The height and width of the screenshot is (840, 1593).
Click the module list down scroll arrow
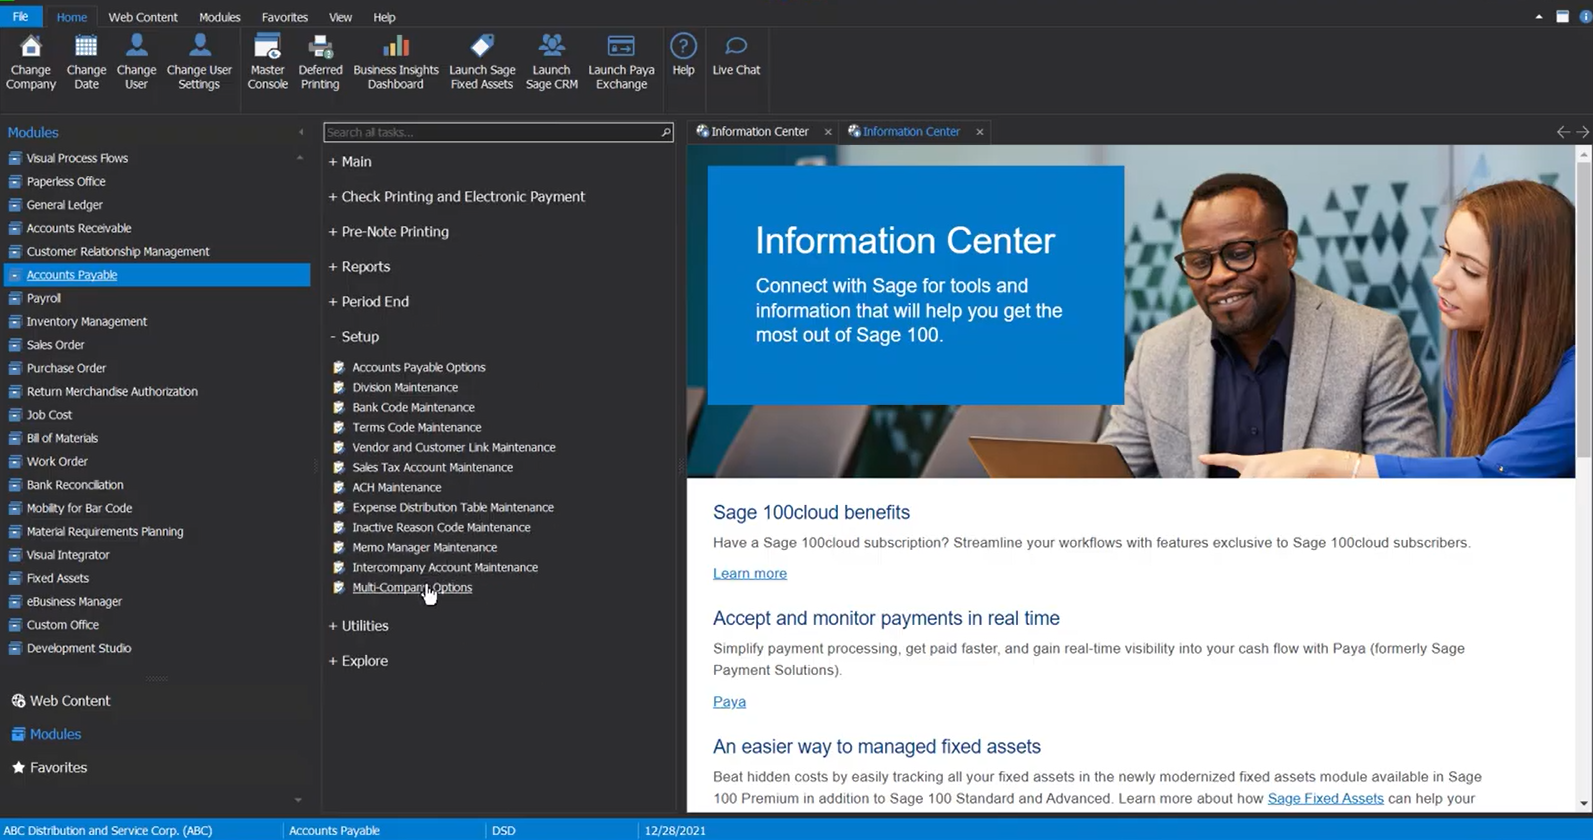click(298, 800)
